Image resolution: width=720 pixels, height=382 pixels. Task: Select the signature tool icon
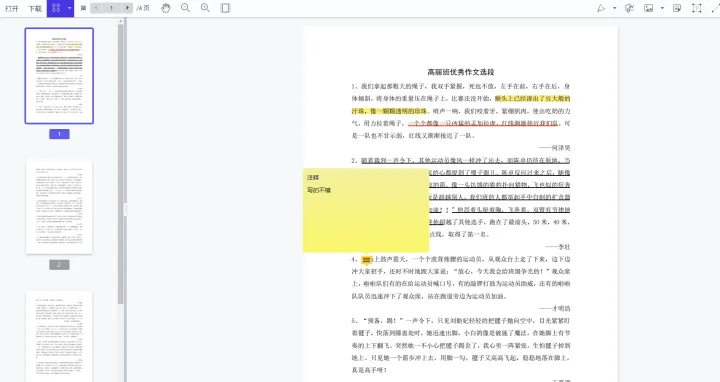(x=629, y=8)
